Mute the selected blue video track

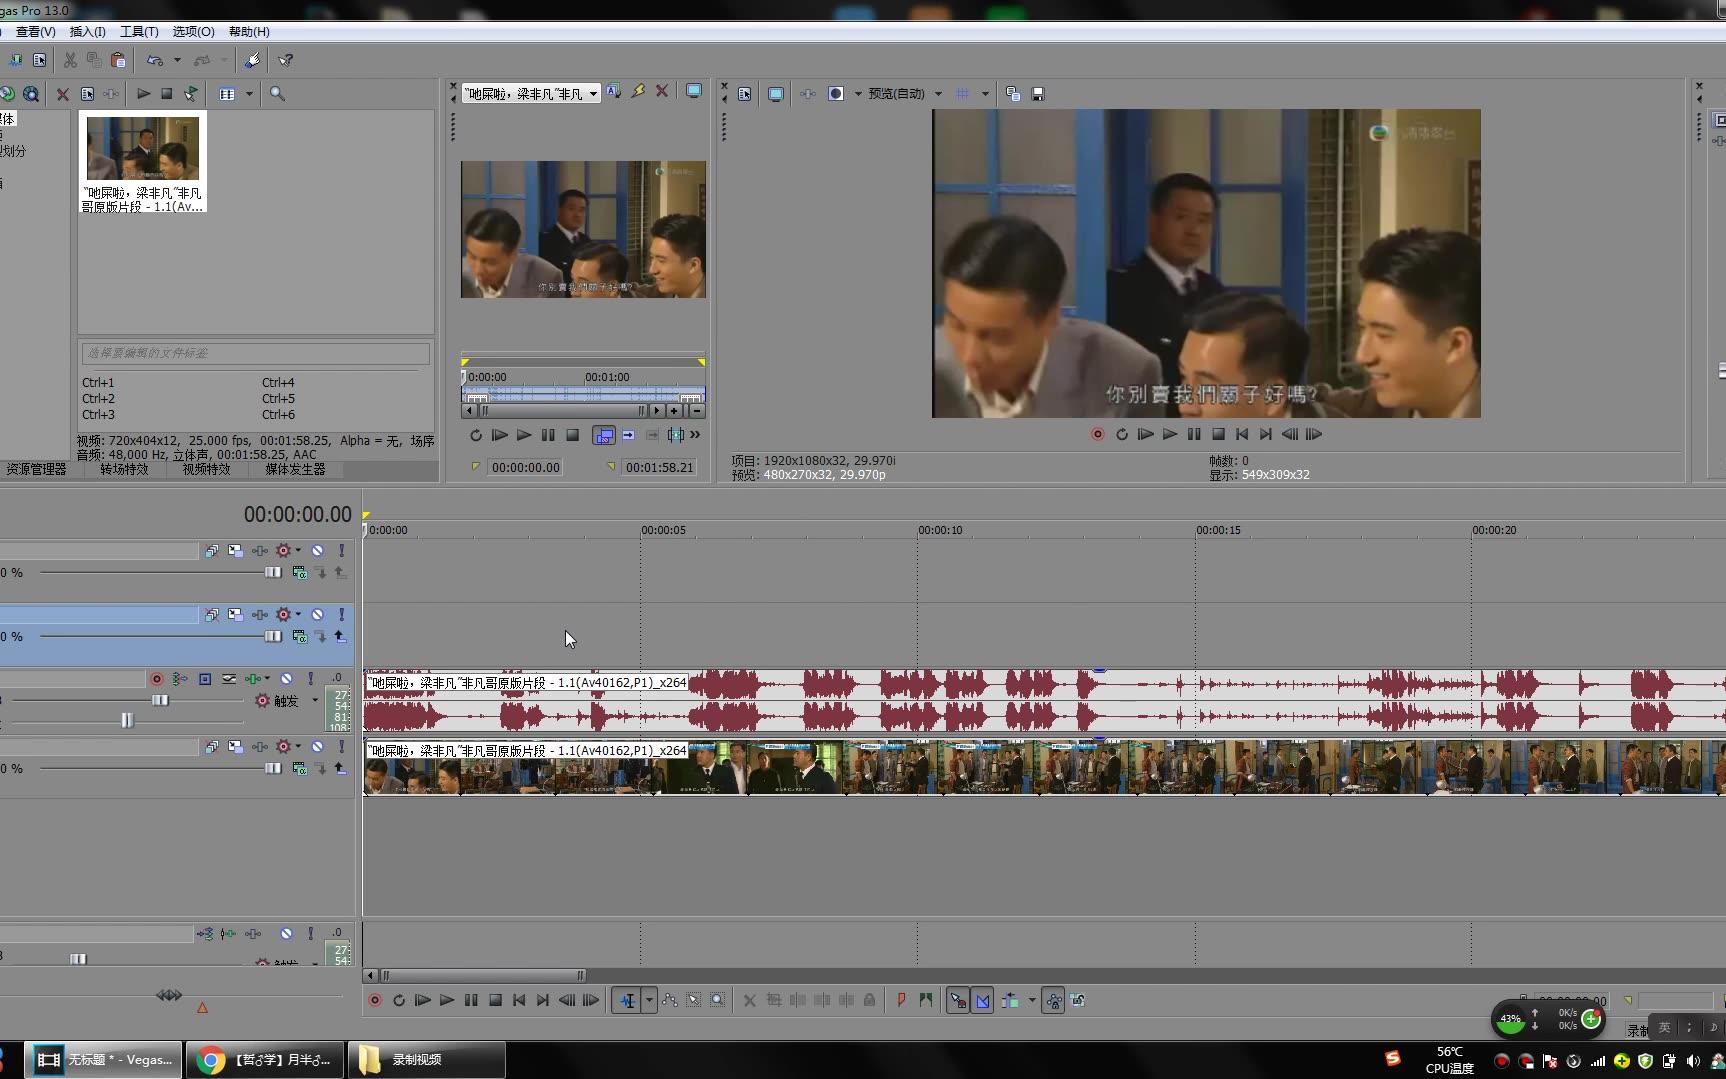317,615
